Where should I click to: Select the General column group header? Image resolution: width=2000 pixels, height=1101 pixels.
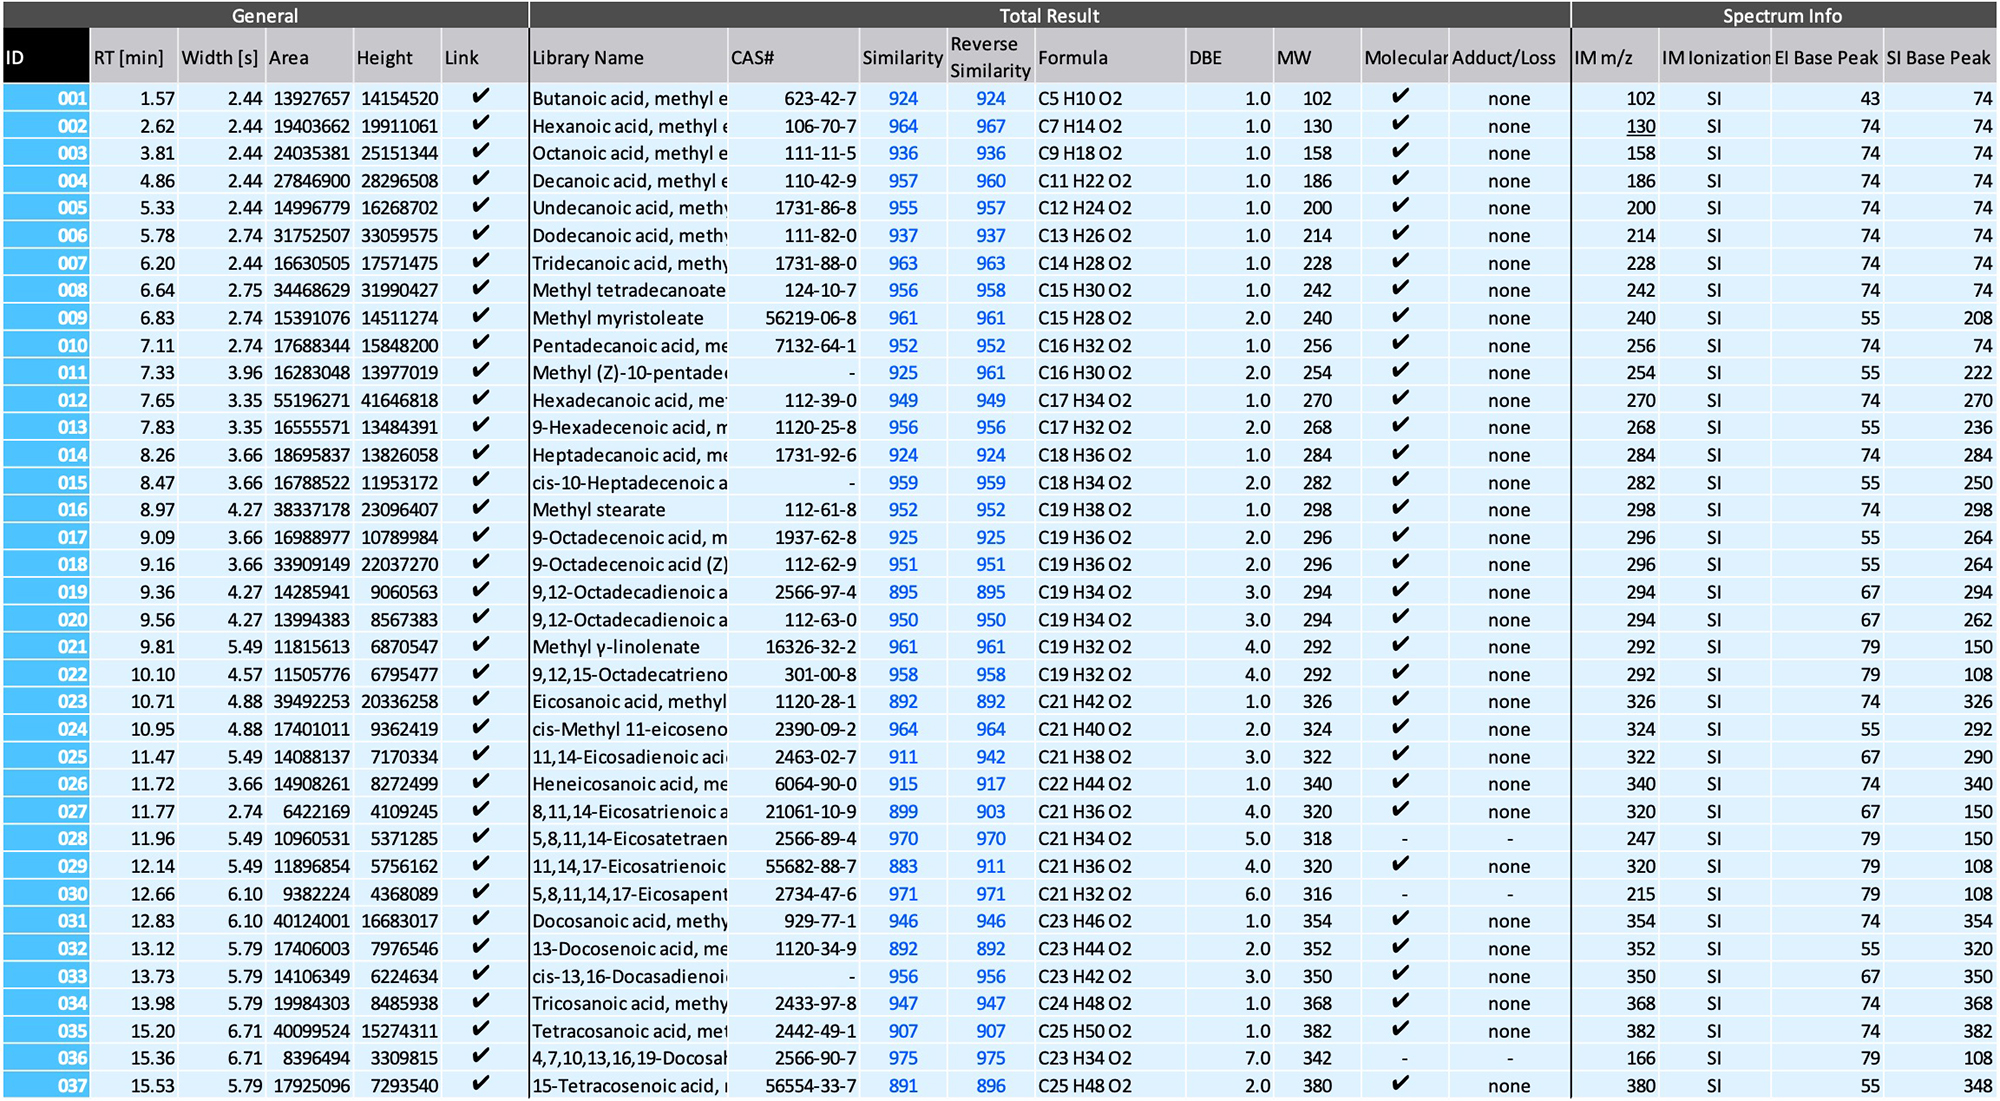265,15
